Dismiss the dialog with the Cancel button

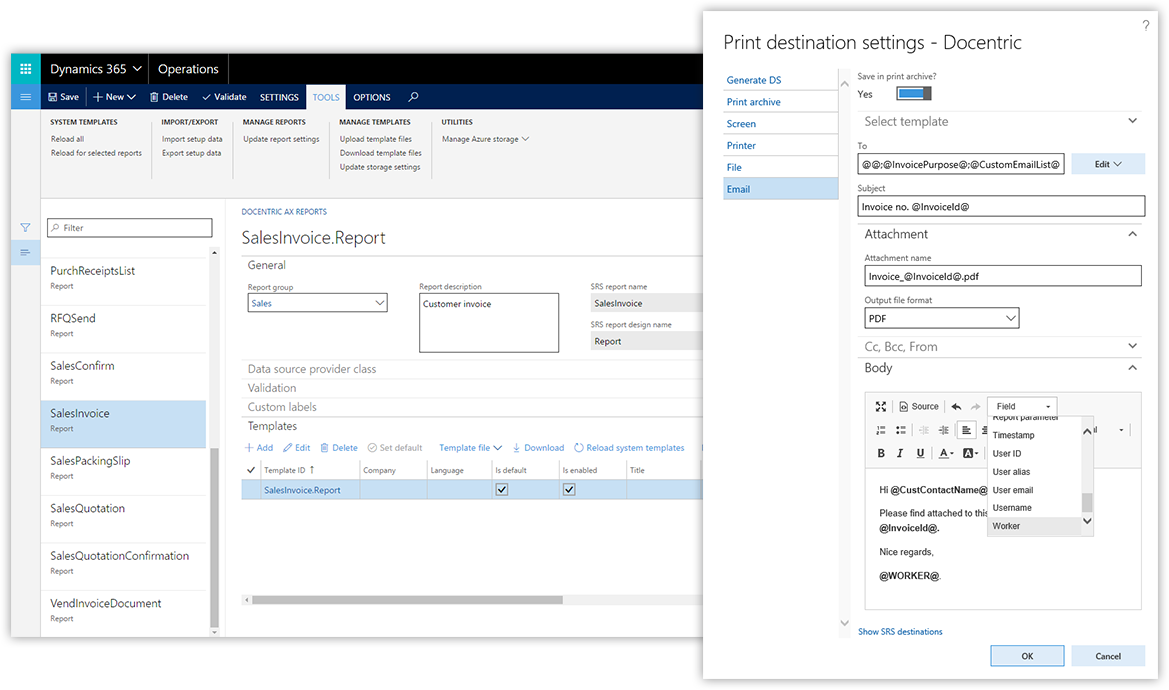[x=1108, y=656]
